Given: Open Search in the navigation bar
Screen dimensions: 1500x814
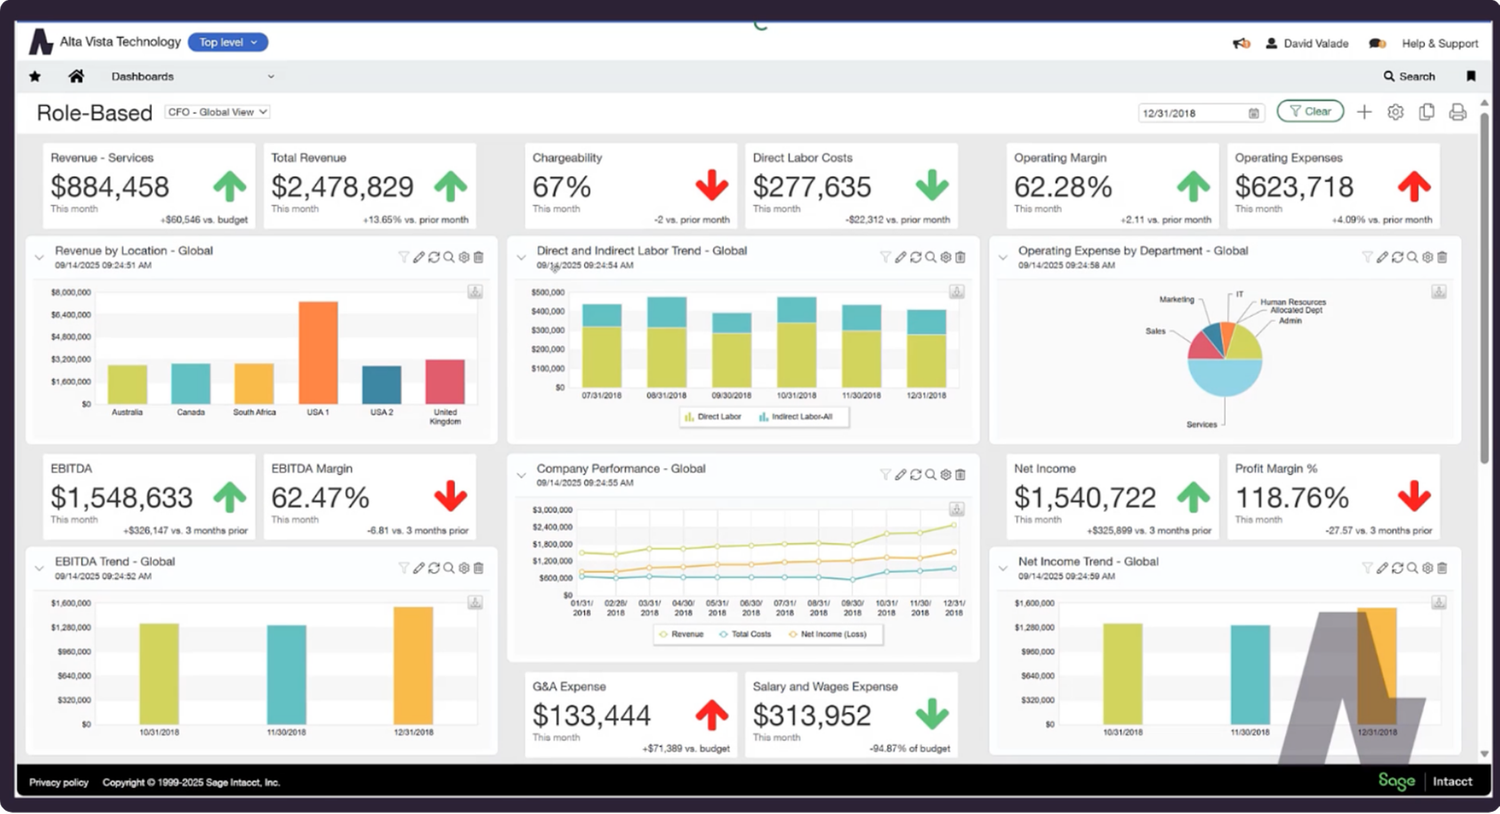Looking at the screenshot, I should click(x=1409, y=76).
